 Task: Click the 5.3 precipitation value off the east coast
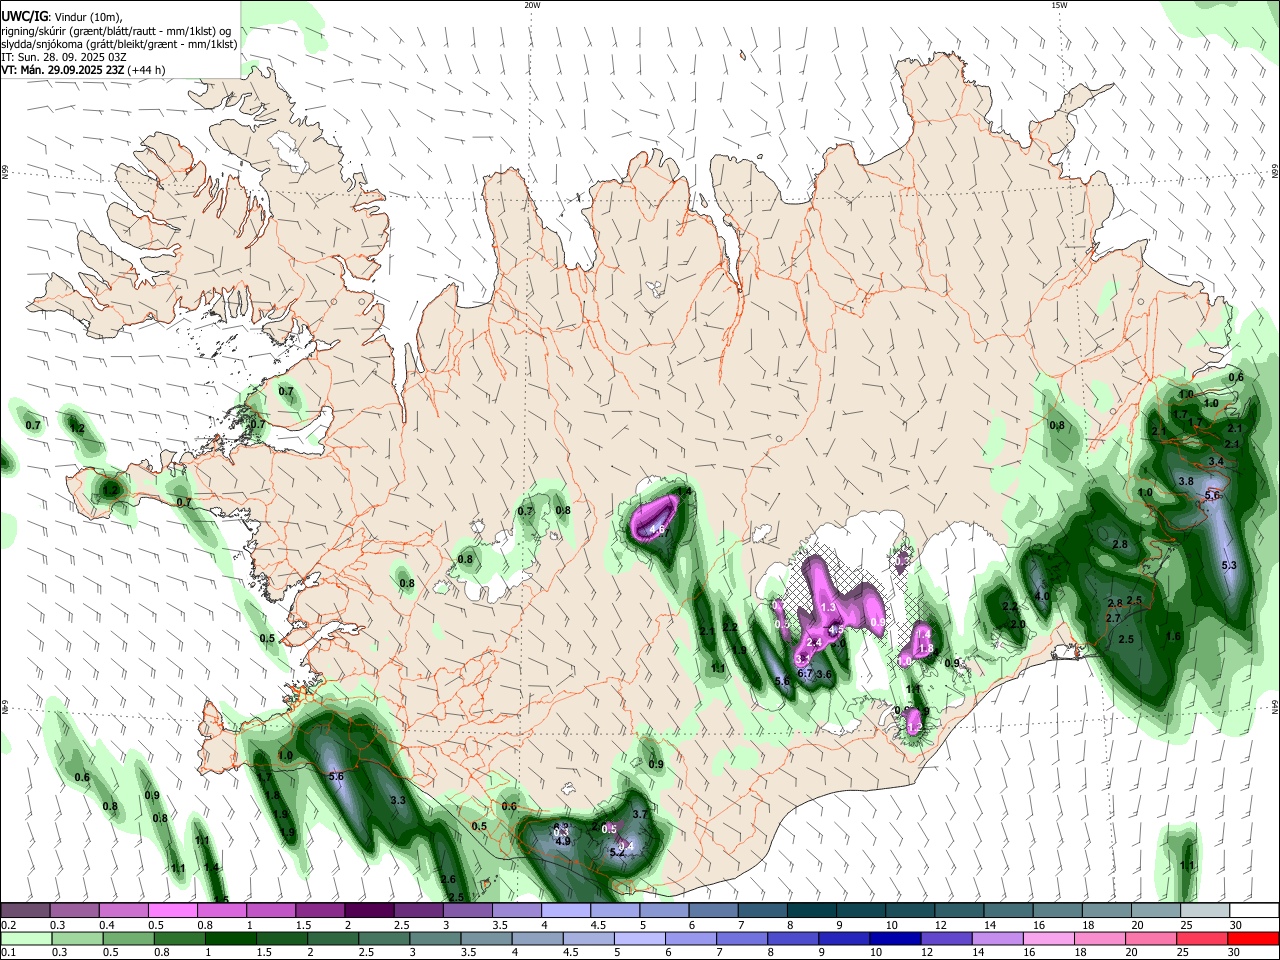click(1229, 566)
